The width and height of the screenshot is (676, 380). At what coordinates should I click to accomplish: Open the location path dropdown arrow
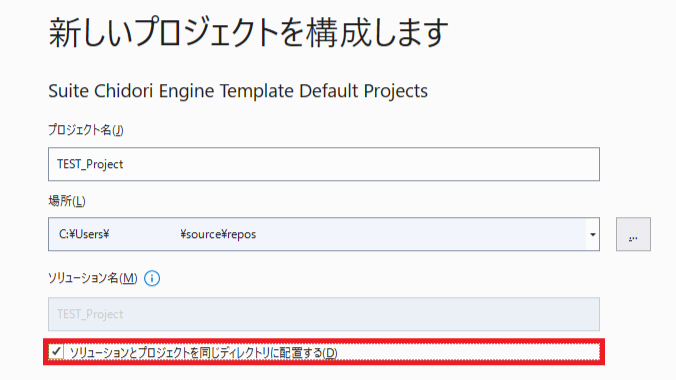click(x=593, y=234)
